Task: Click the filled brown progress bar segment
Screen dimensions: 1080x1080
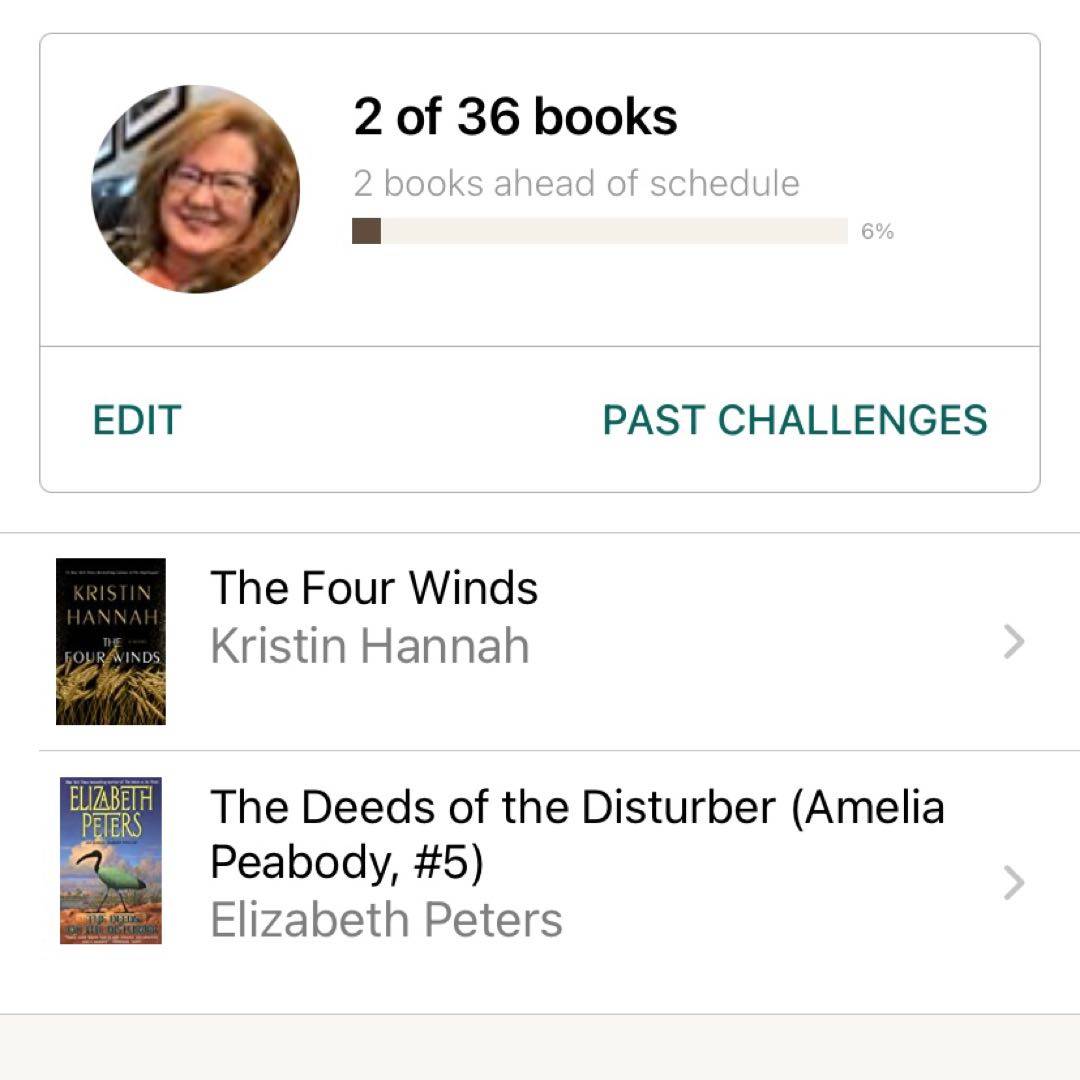Action: tap(366, 231)
